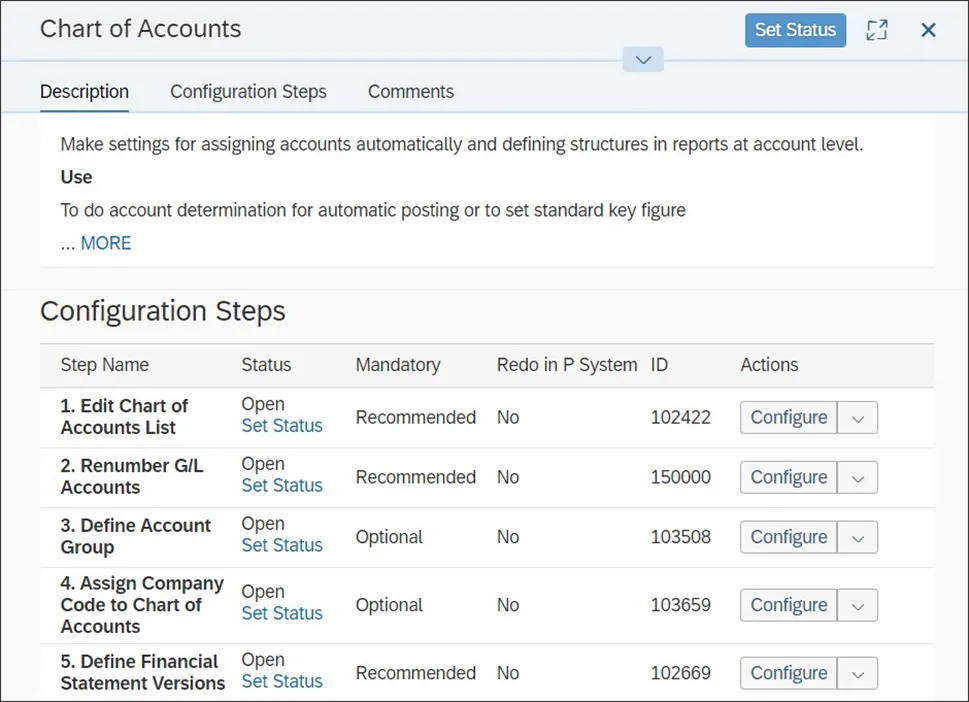Configure the Define Account Group step

pyautogui.click(x=788, y=537)
